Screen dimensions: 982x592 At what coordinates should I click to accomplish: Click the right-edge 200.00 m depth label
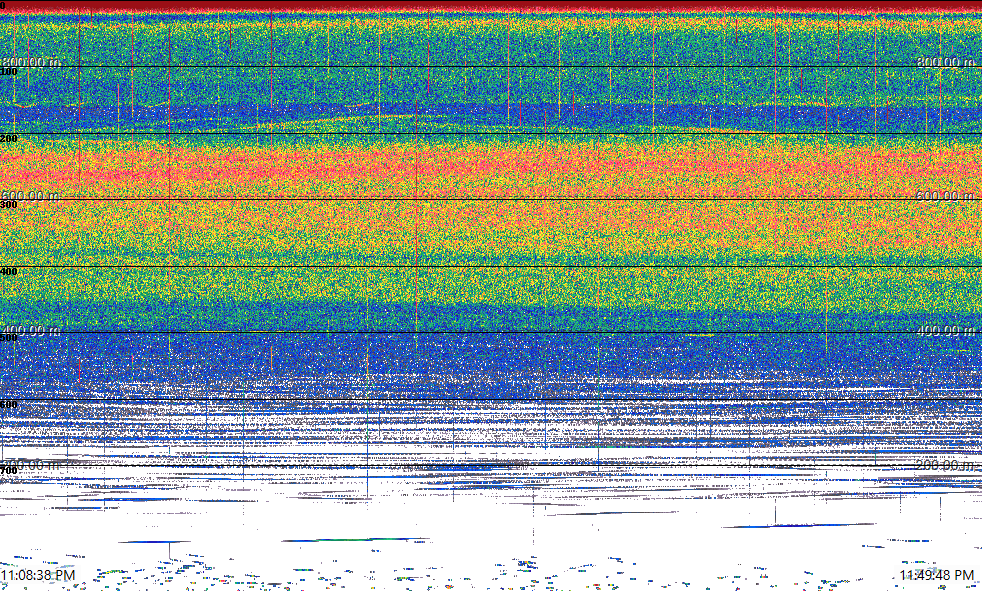(x=946, y=465)
